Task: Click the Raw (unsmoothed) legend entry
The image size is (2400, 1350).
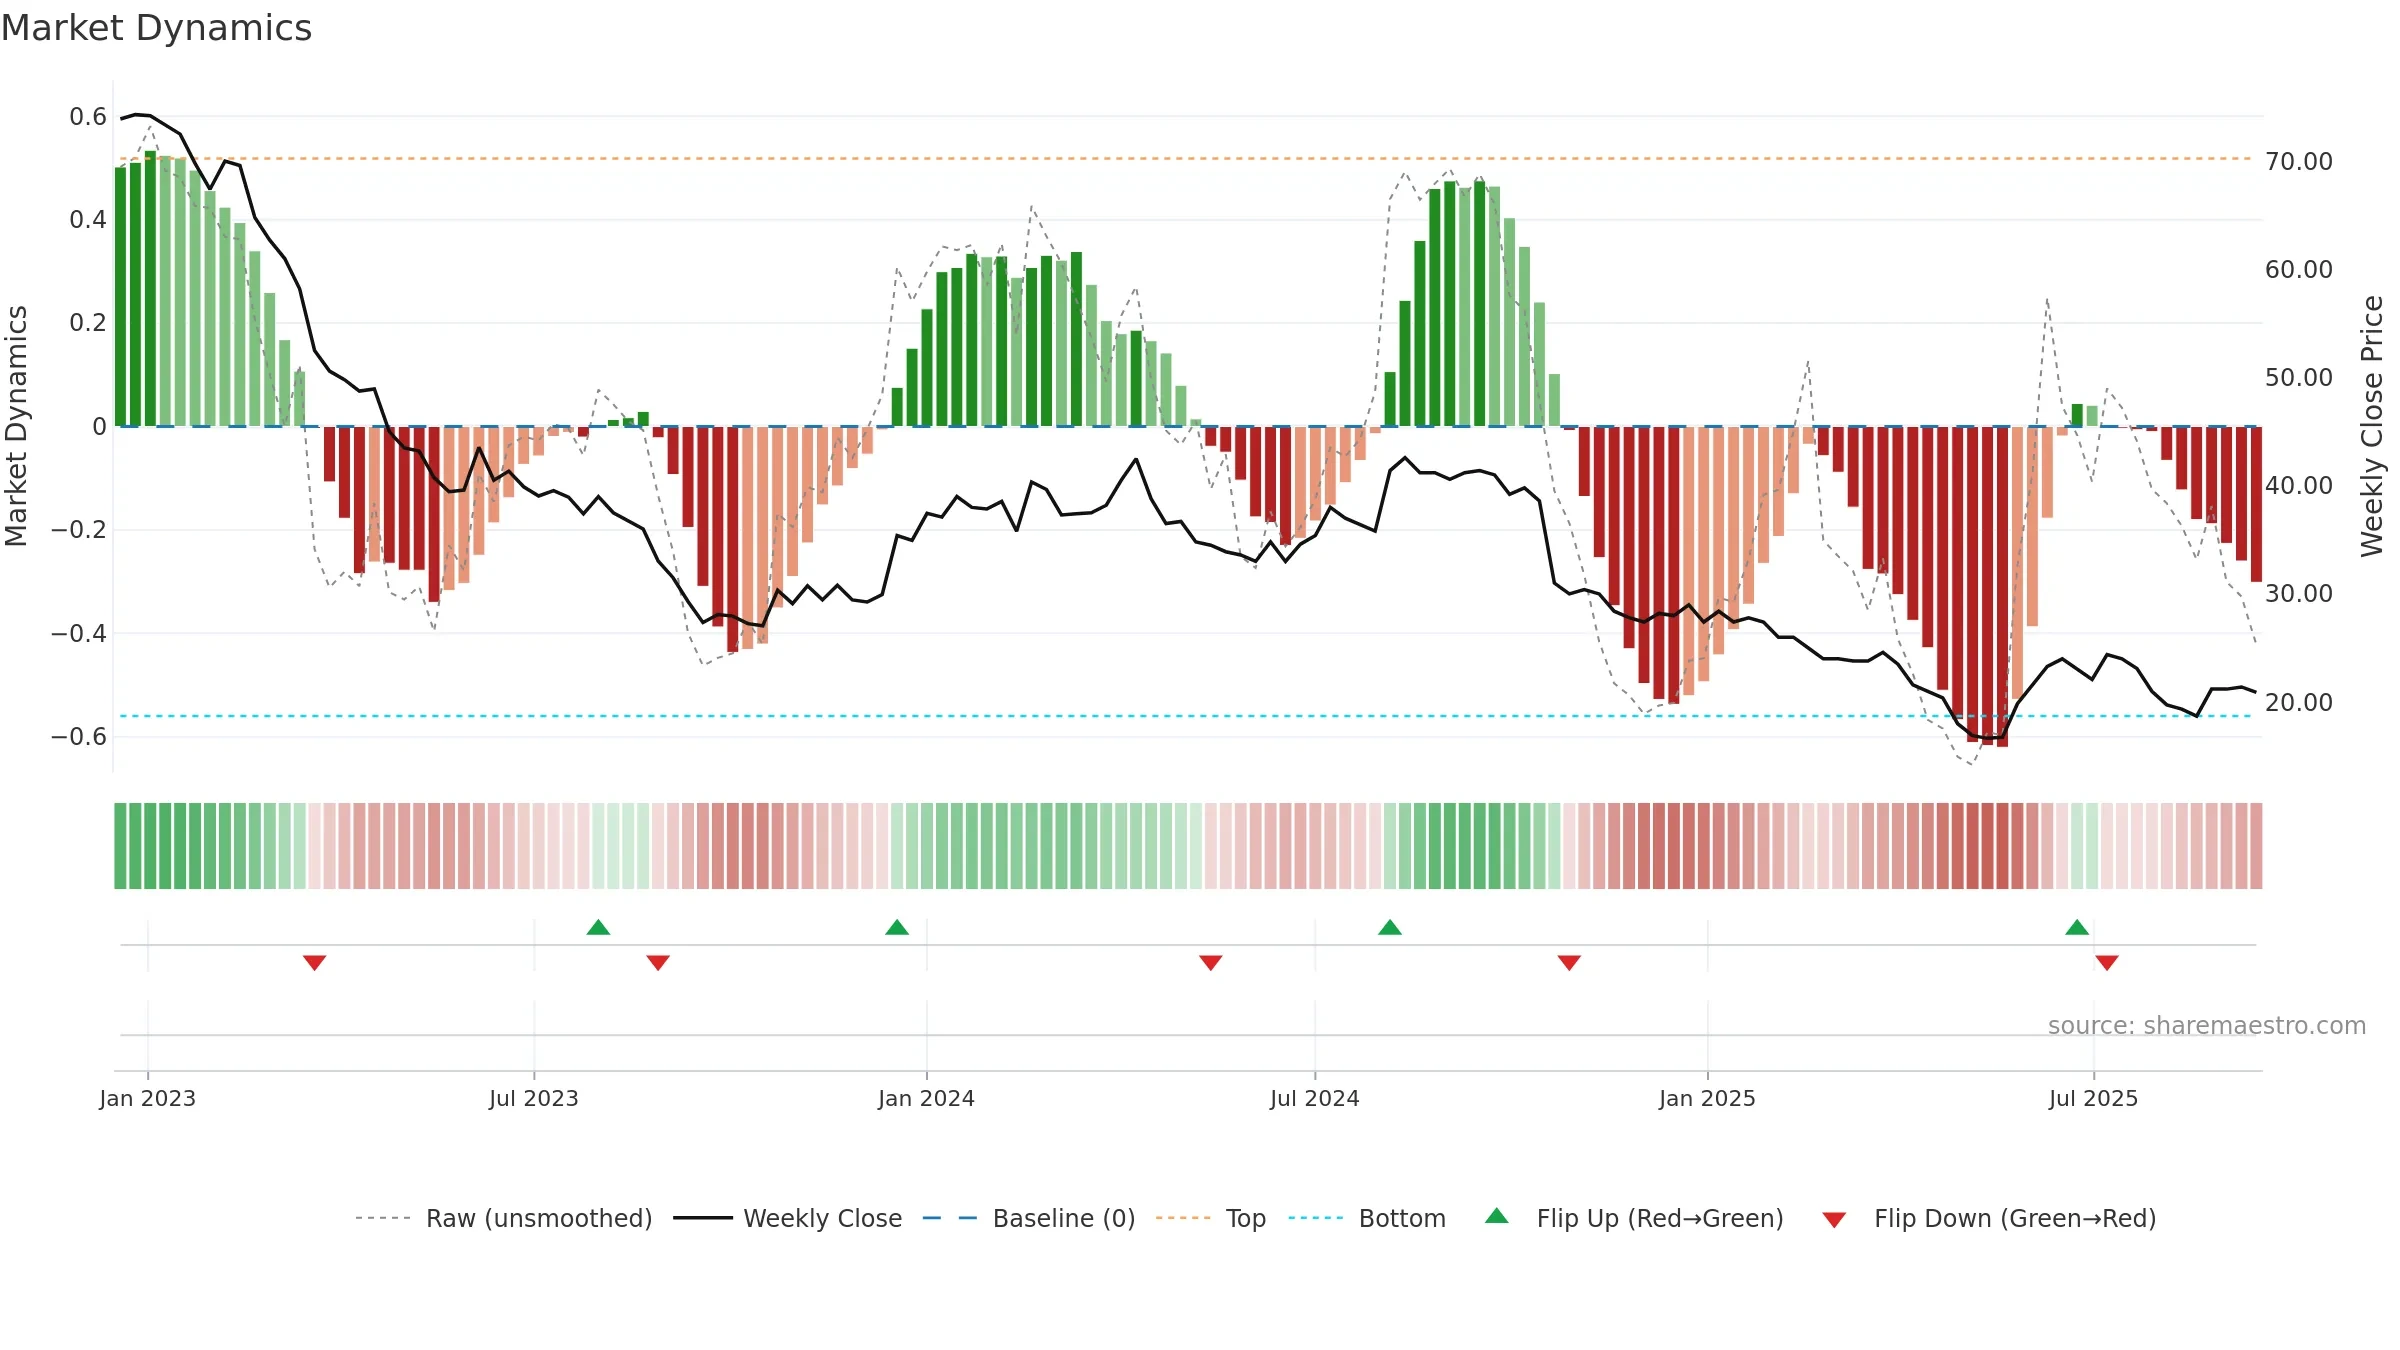Action: coord(503,1218)
